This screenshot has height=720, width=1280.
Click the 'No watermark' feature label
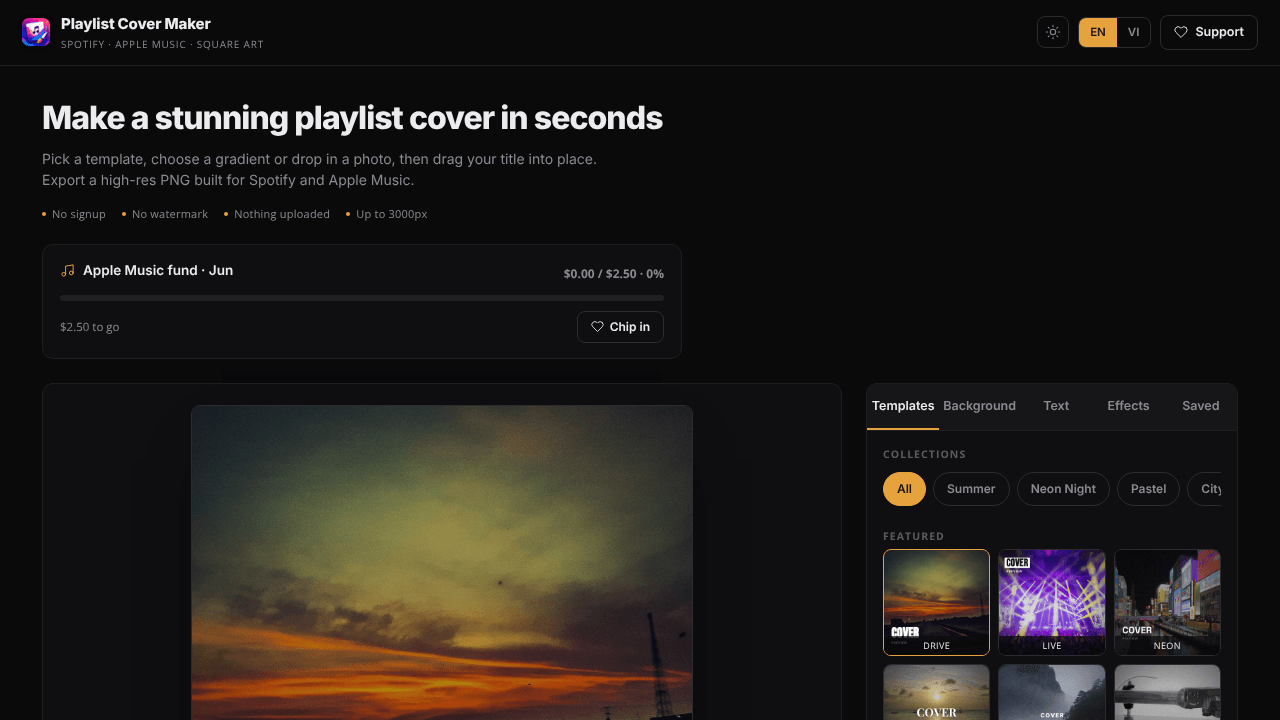pyautogui.click(x=170, y=214)
